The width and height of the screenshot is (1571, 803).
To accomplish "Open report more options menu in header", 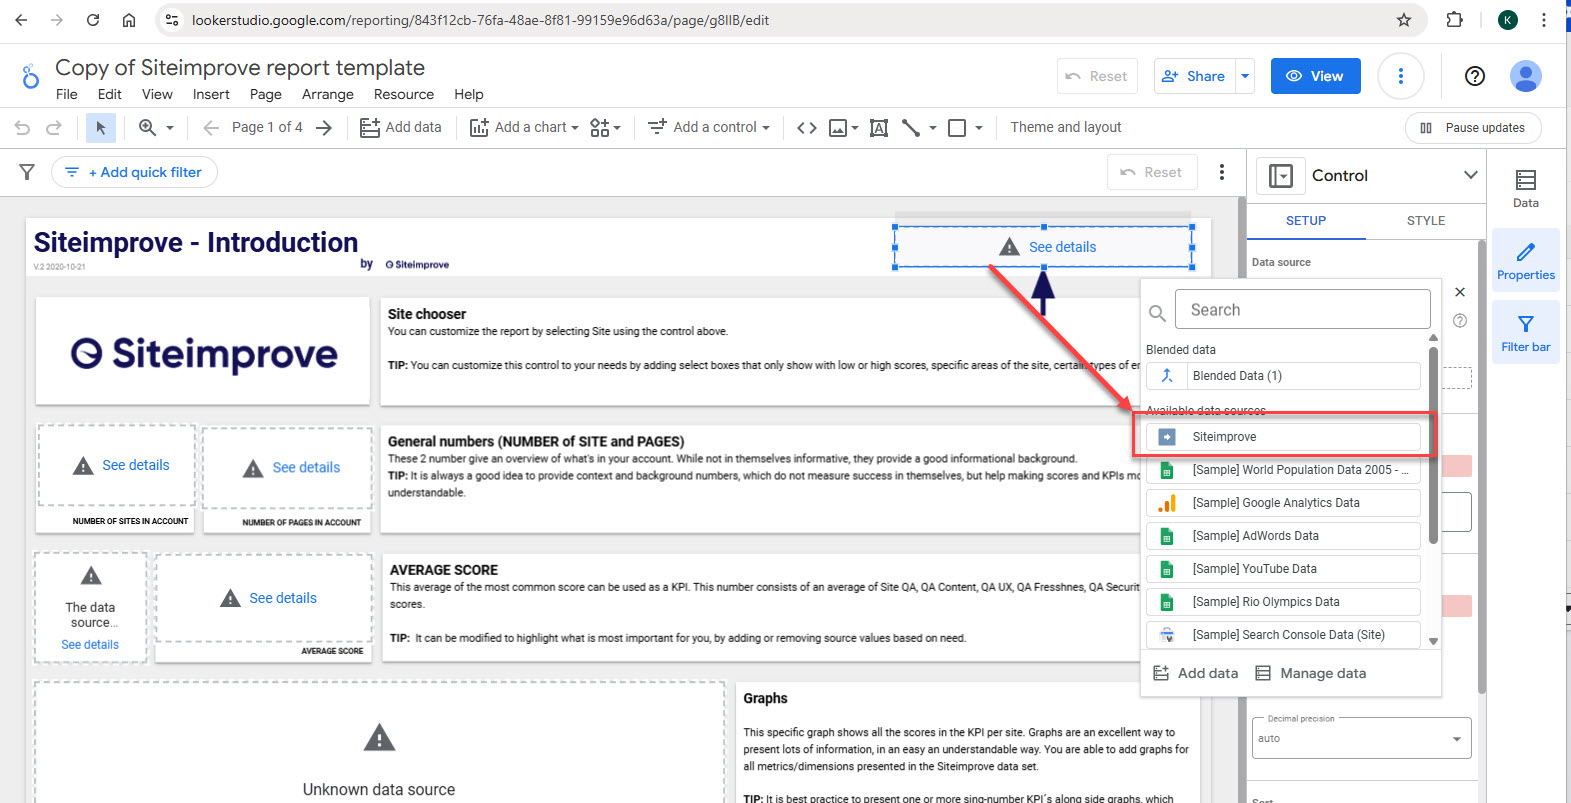I will (1400, 76).
